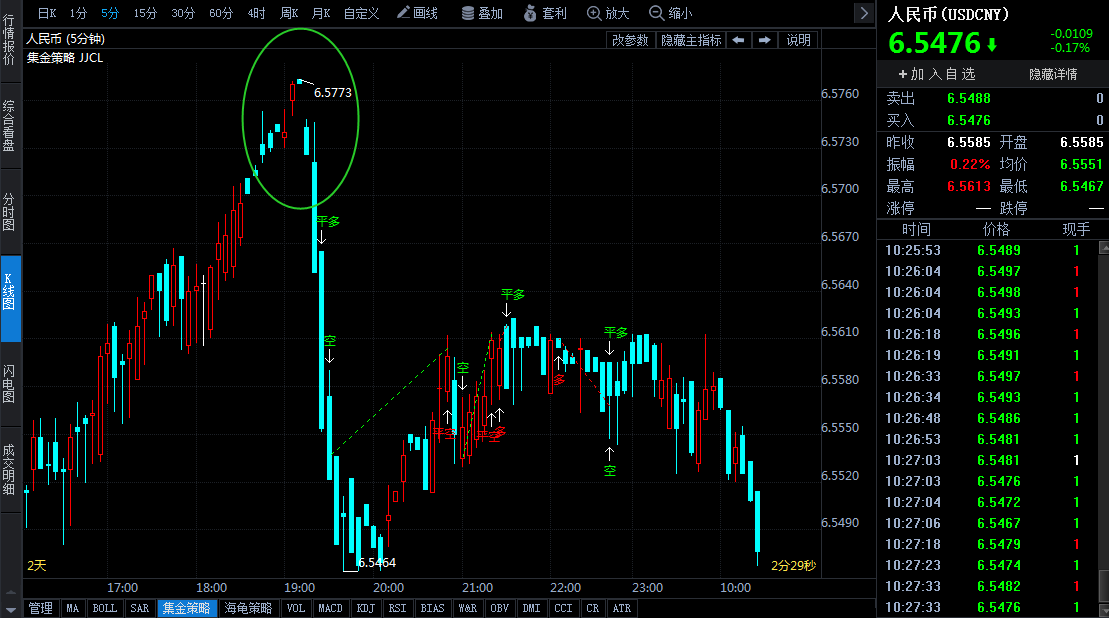1109x618 pixels.
Task: Select the MA indicator
Action: point(72,608)
